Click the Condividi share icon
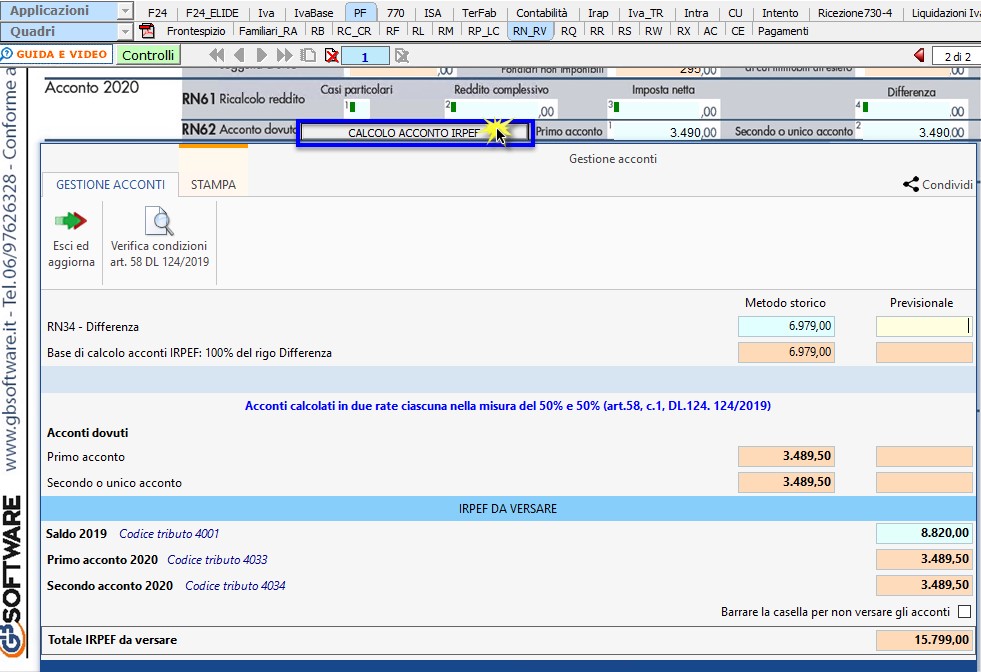 (x=911, y=184)
